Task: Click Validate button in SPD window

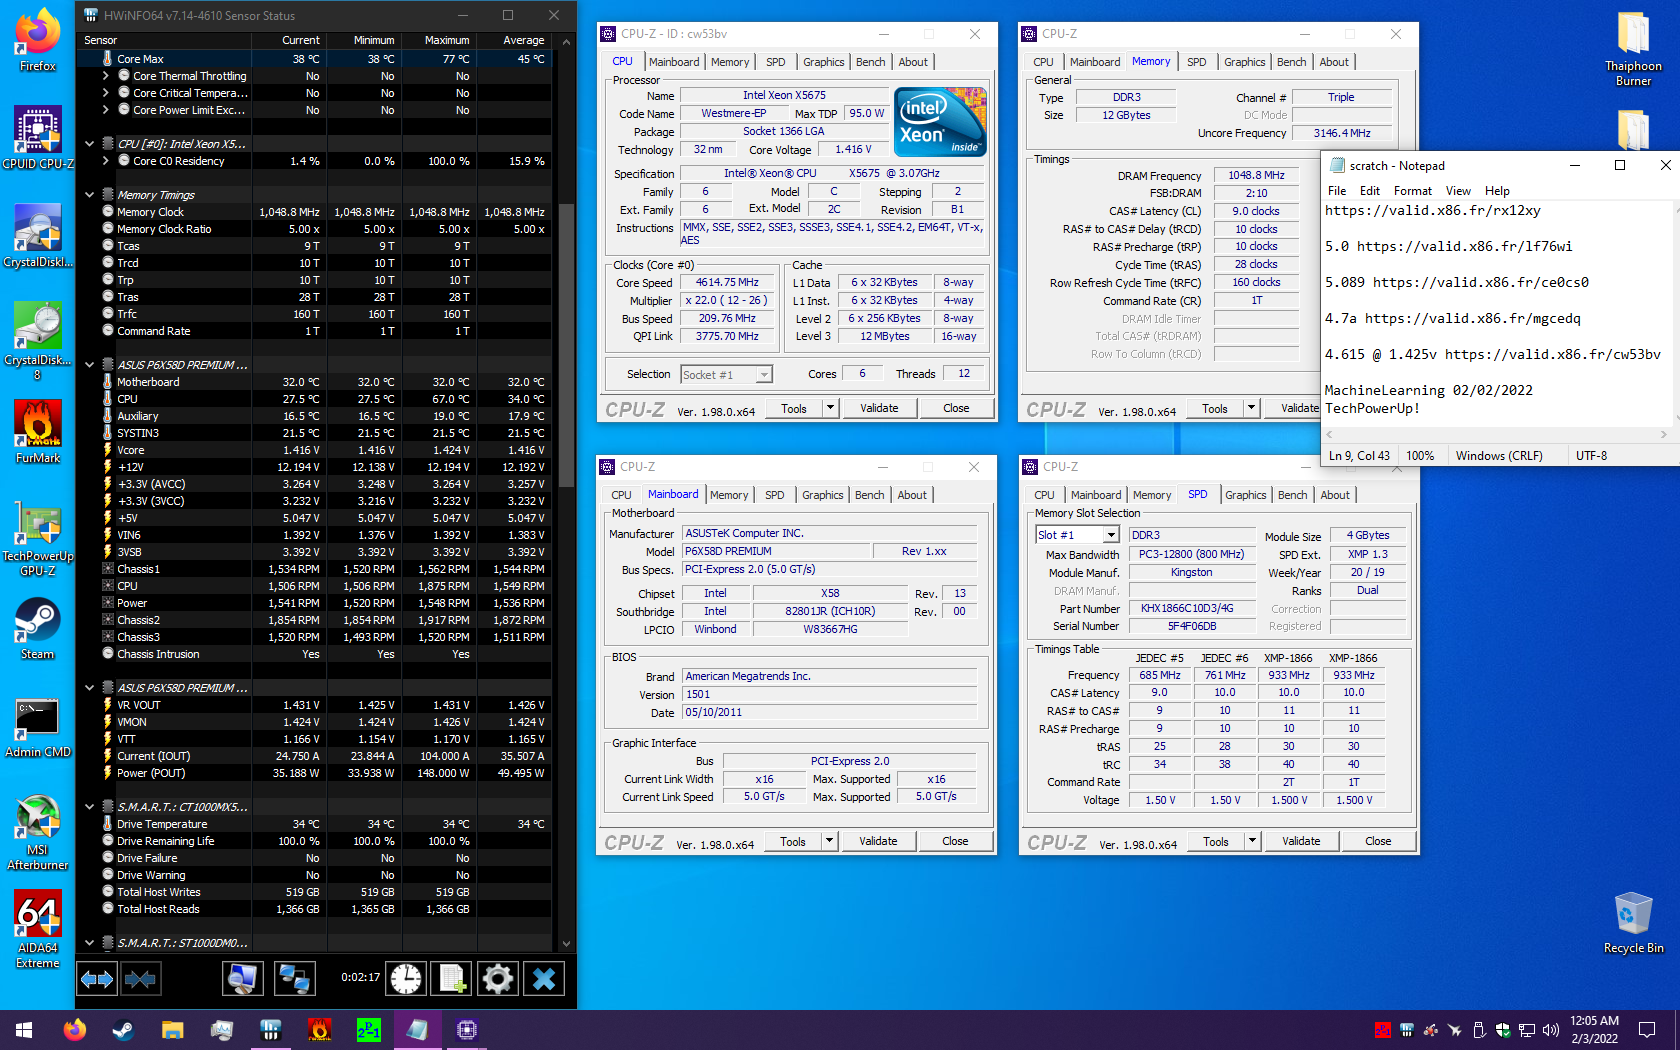Action: [x=1301, y=841]
